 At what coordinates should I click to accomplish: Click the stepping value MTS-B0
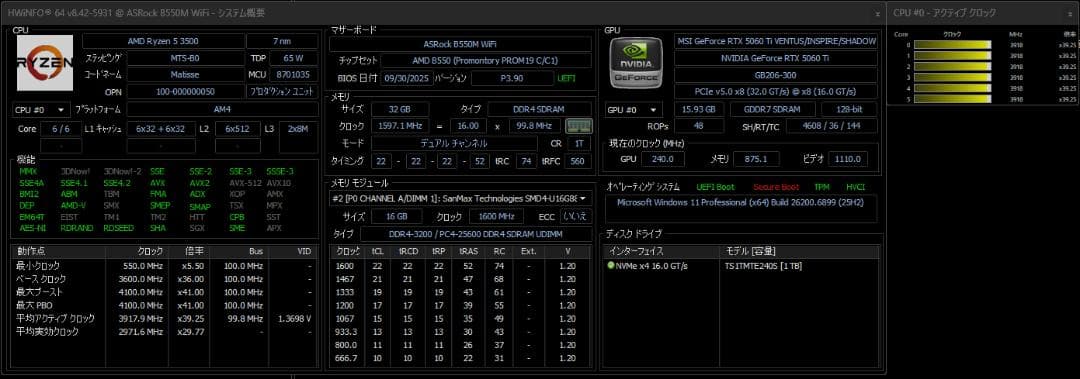[185, 59]
